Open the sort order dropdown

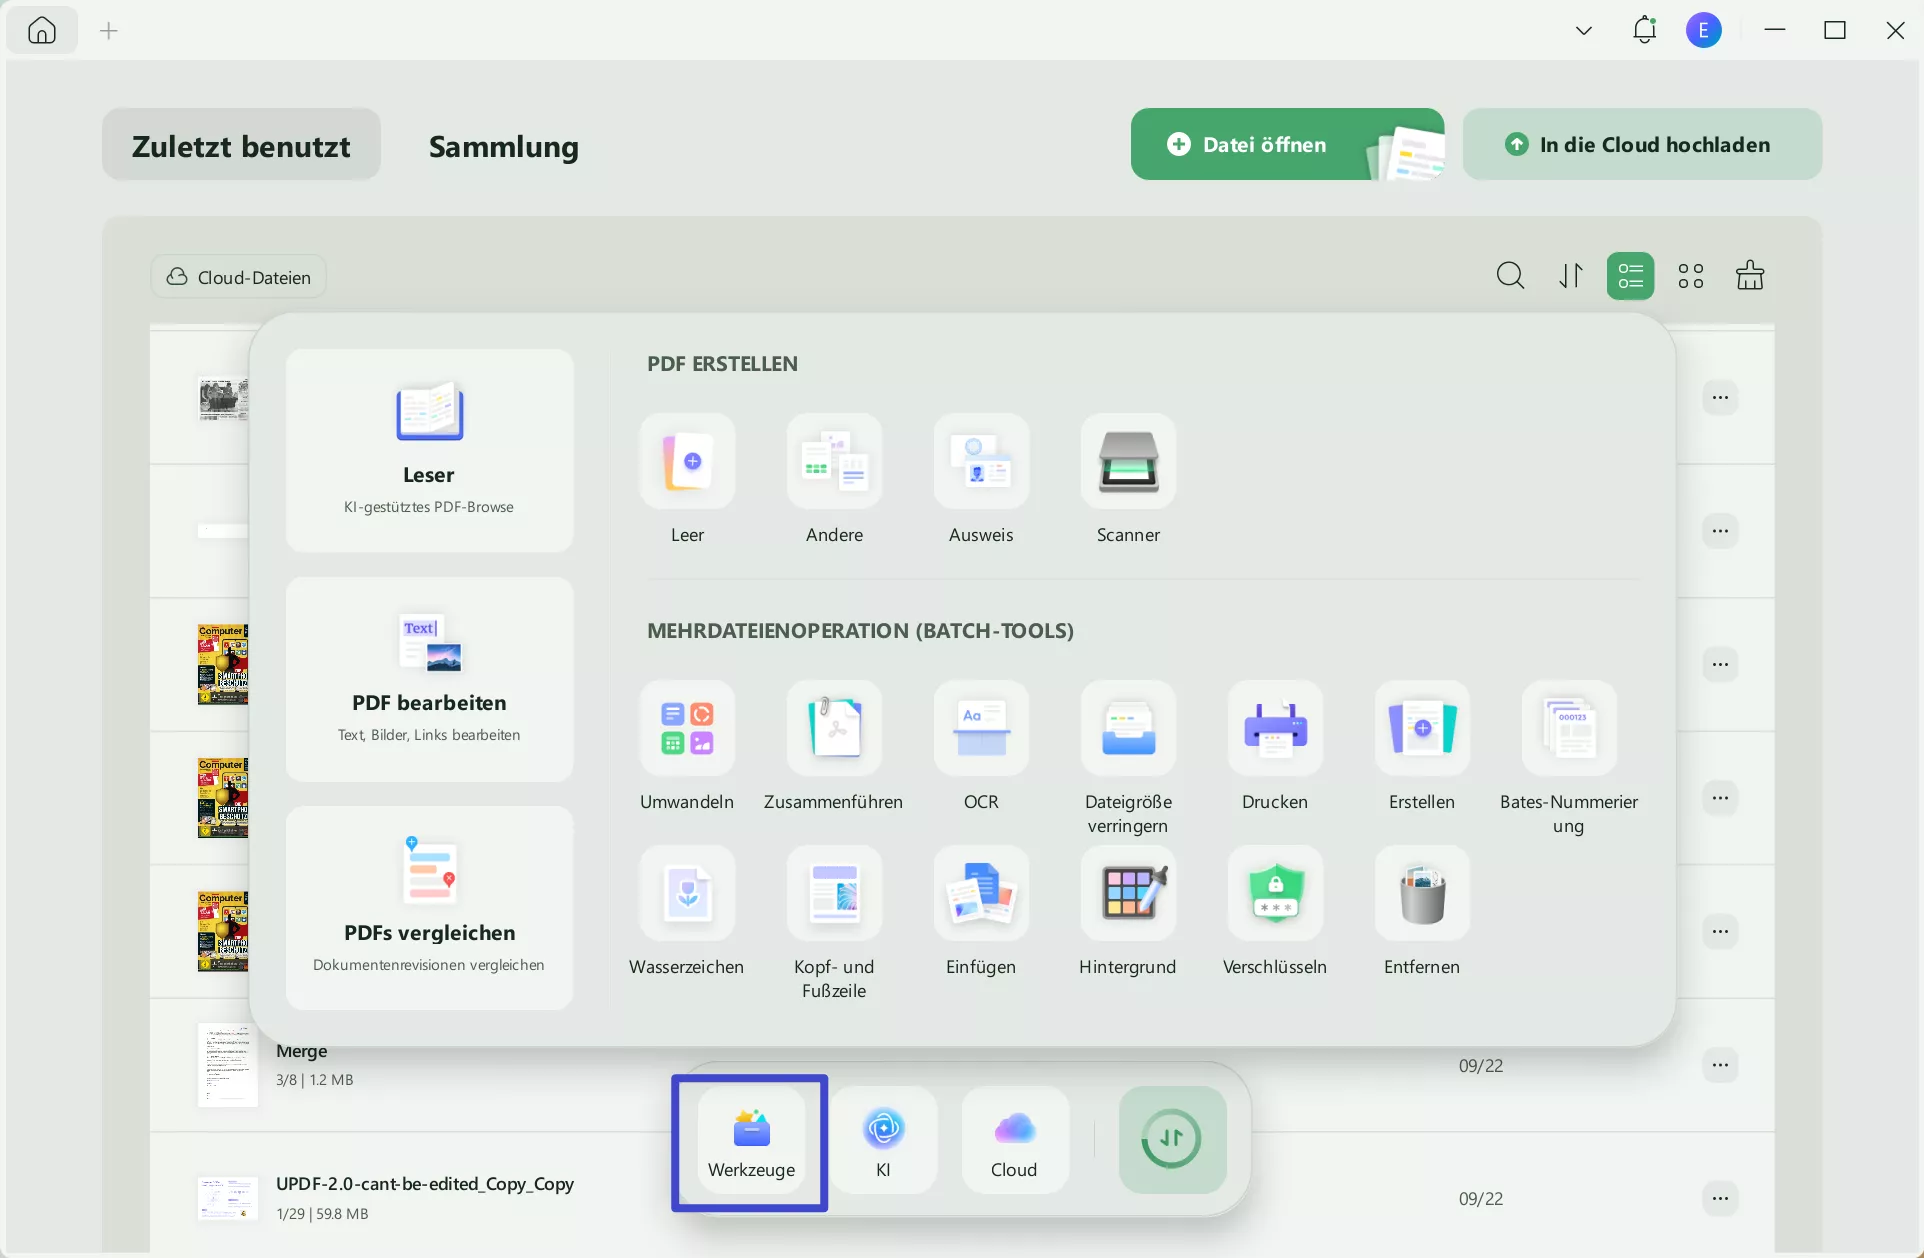(x=1570, y=276)
